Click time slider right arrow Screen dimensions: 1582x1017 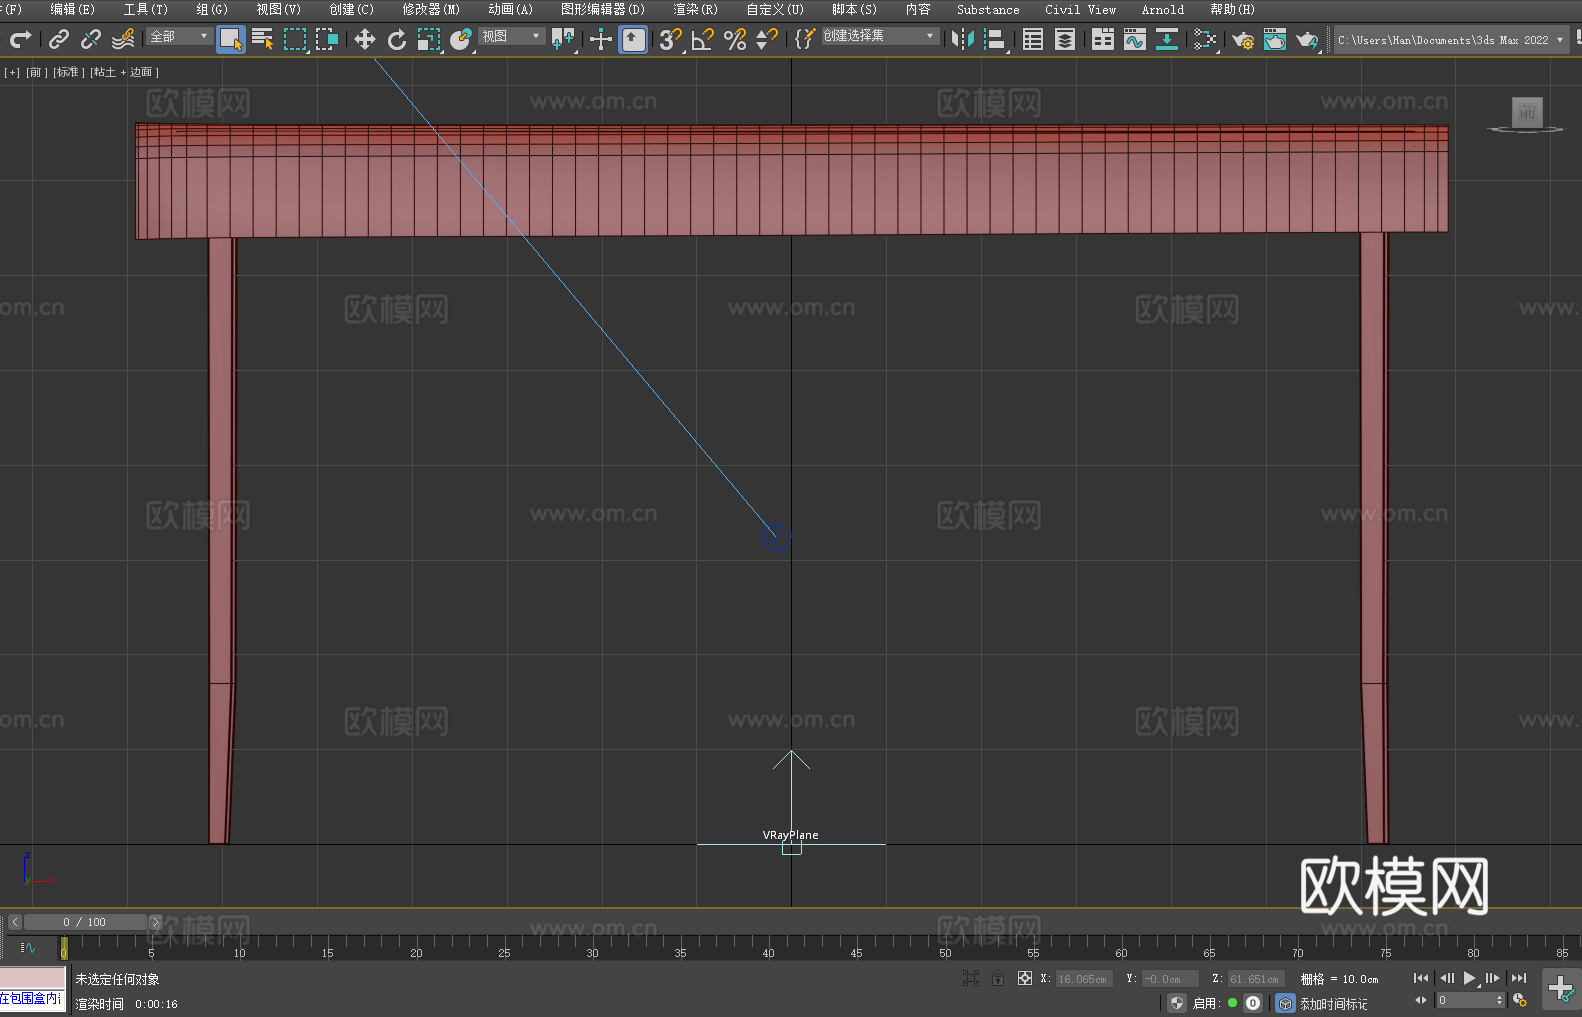[155, 922]
